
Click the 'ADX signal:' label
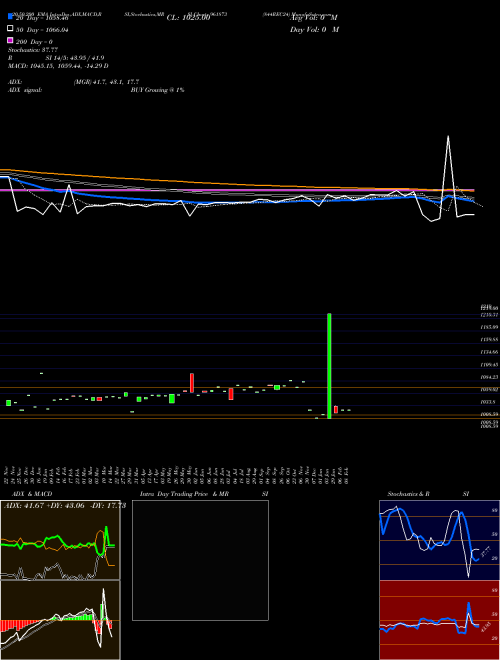pyautogui.click(x=24, y=90)
